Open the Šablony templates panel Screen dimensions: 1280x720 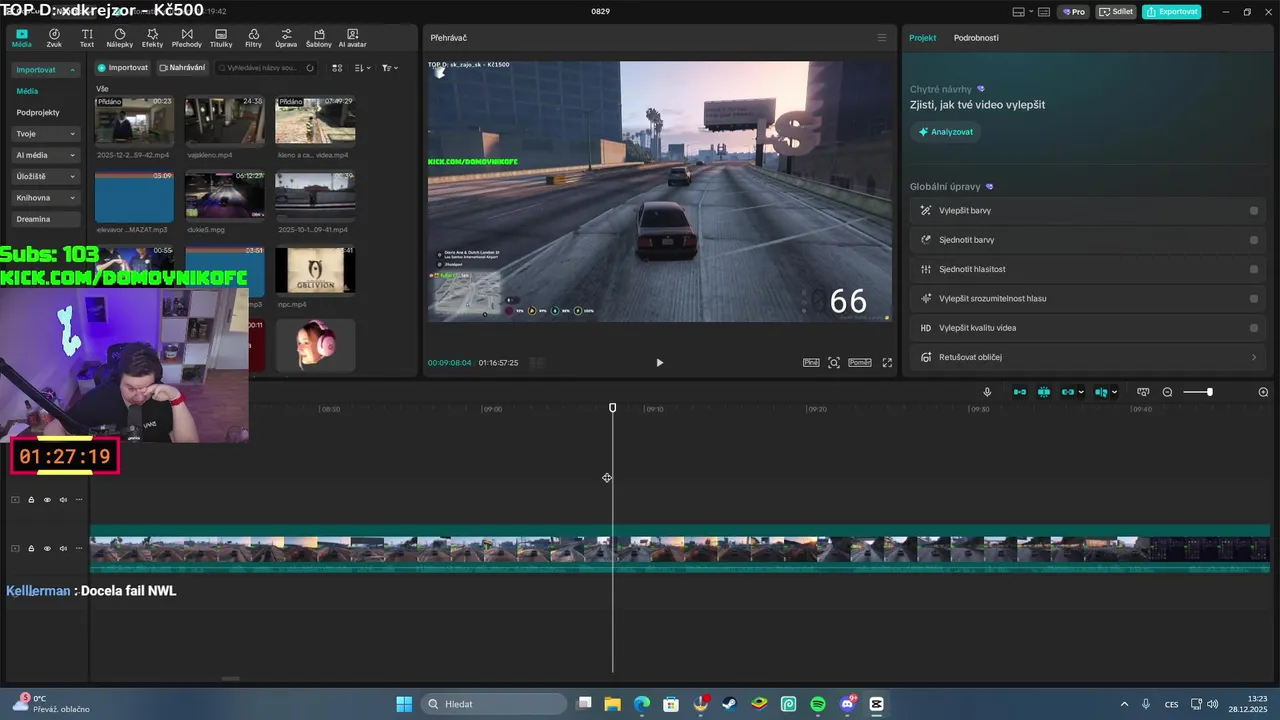click(319, 38)
